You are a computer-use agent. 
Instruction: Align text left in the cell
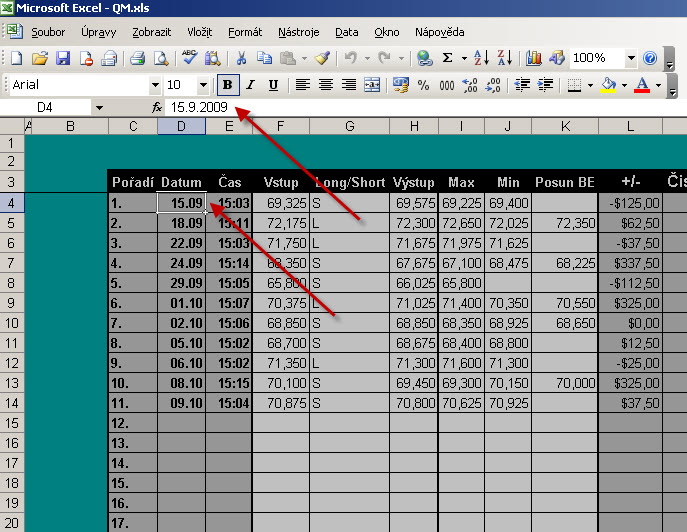tap(302, 85)
